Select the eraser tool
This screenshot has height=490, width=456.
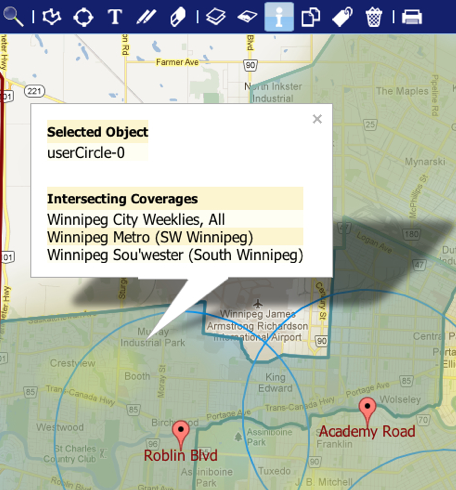click(x=178, y=17)
